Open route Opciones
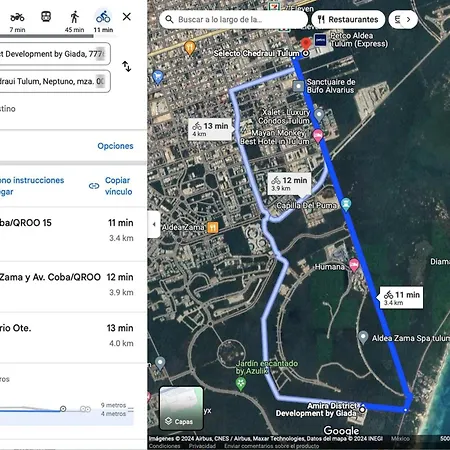Image resolution: width=450 pixels, height=450 pixels. pos(115,146)
